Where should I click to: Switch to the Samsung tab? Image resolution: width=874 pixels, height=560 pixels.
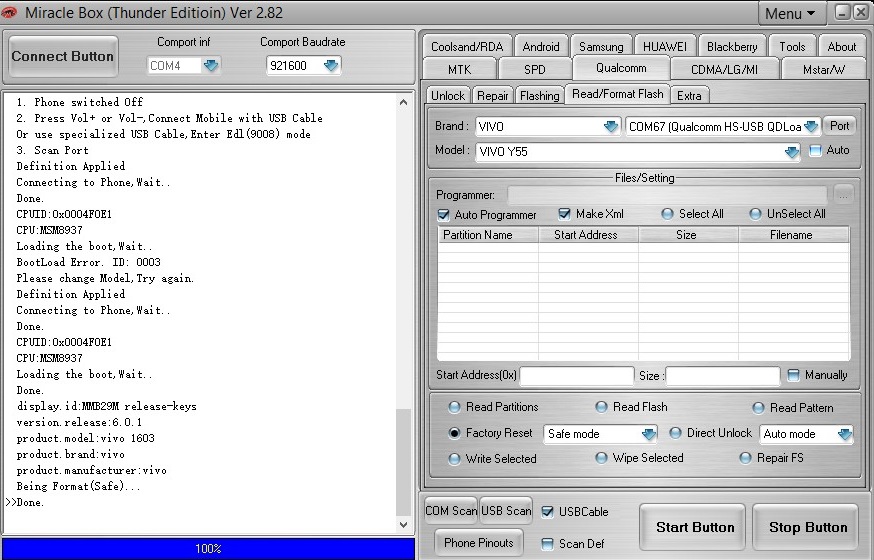tap(600, 47)
